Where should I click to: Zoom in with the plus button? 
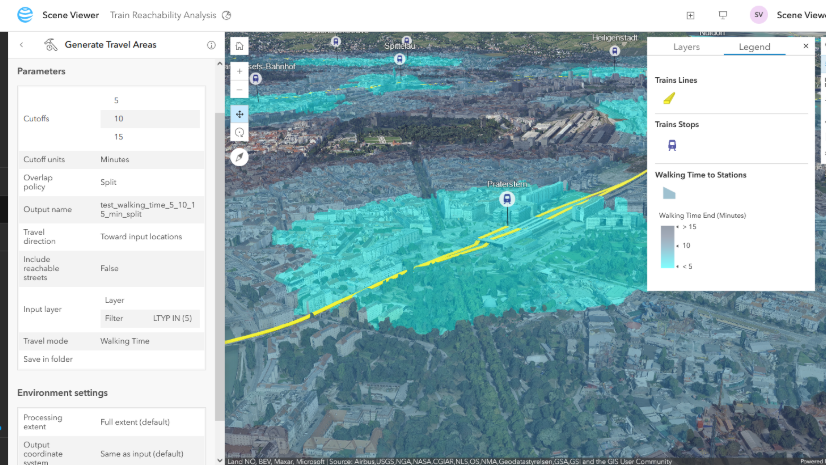tap(239, 71)
